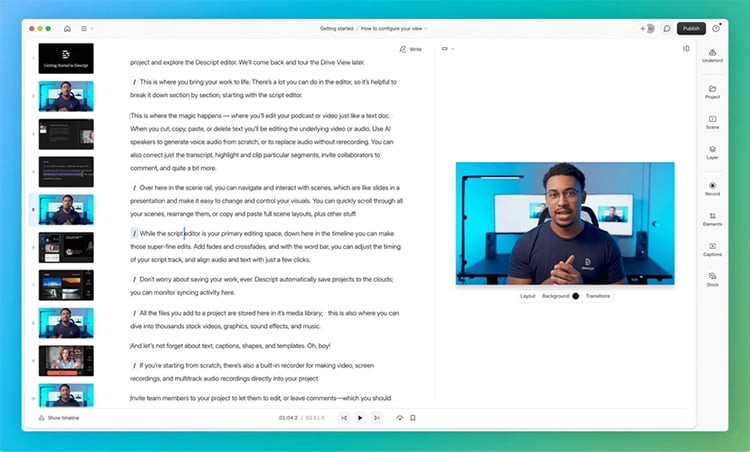Open the comments panel

[x=667, y=29]
